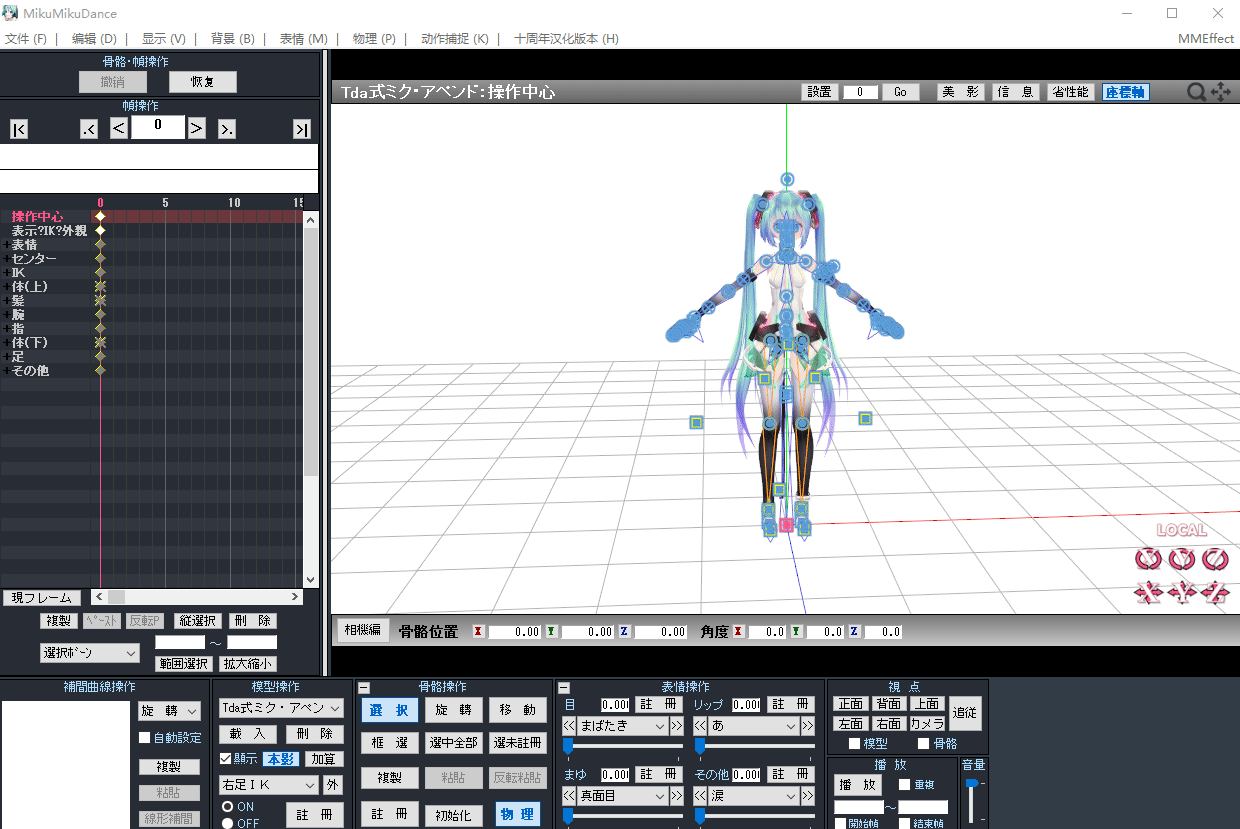Click the 物理 physics button in bone operations
The image size is (1240, 829).
click(517, 814)
